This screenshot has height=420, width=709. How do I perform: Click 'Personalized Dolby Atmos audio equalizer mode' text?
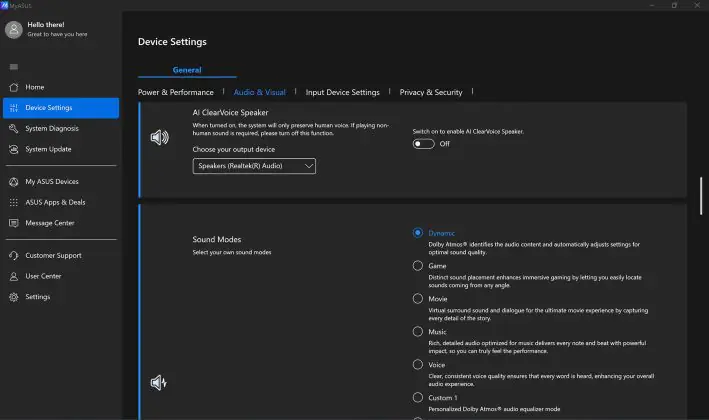pos(494,409)
